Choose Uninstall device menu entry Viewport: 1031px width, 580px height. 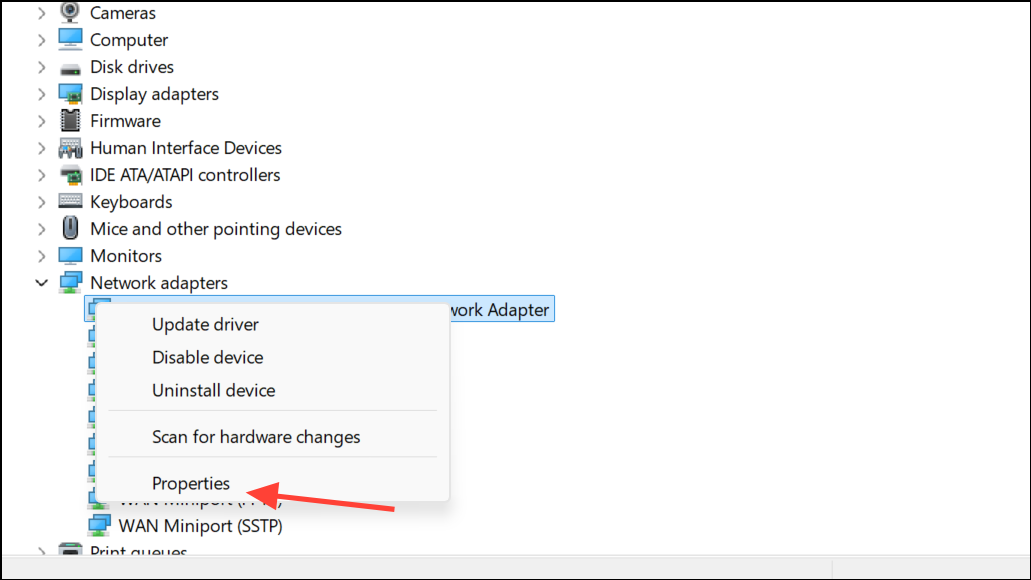coord(213,390)
